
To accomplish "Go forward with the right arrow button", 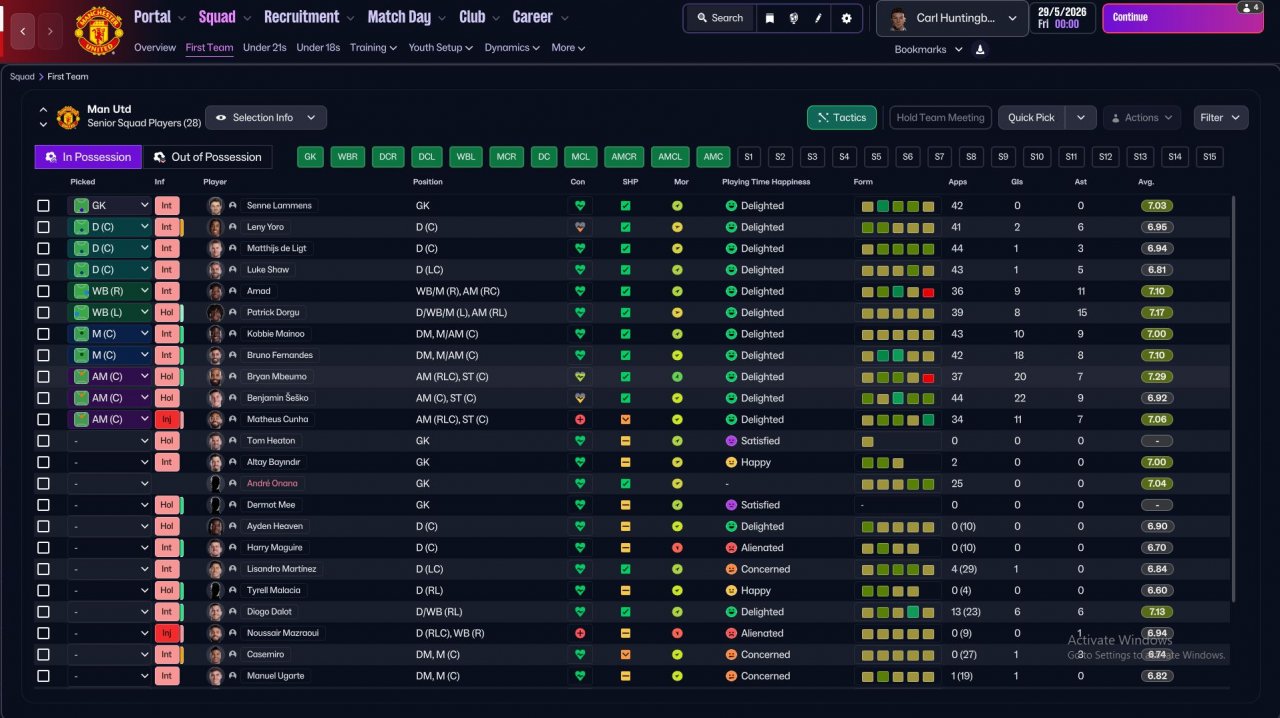I will tap(50, 32).
